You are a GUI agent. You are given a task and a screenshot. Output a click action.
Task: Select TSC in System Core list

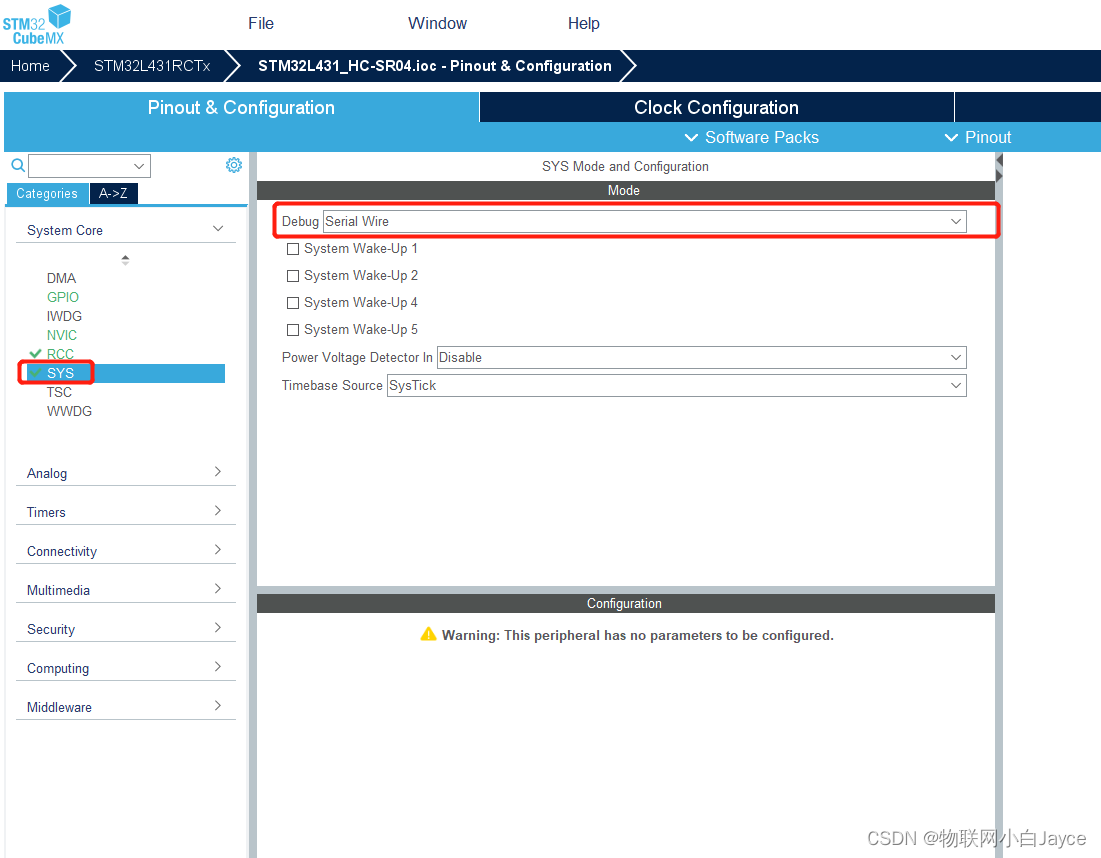pos(59,392)
